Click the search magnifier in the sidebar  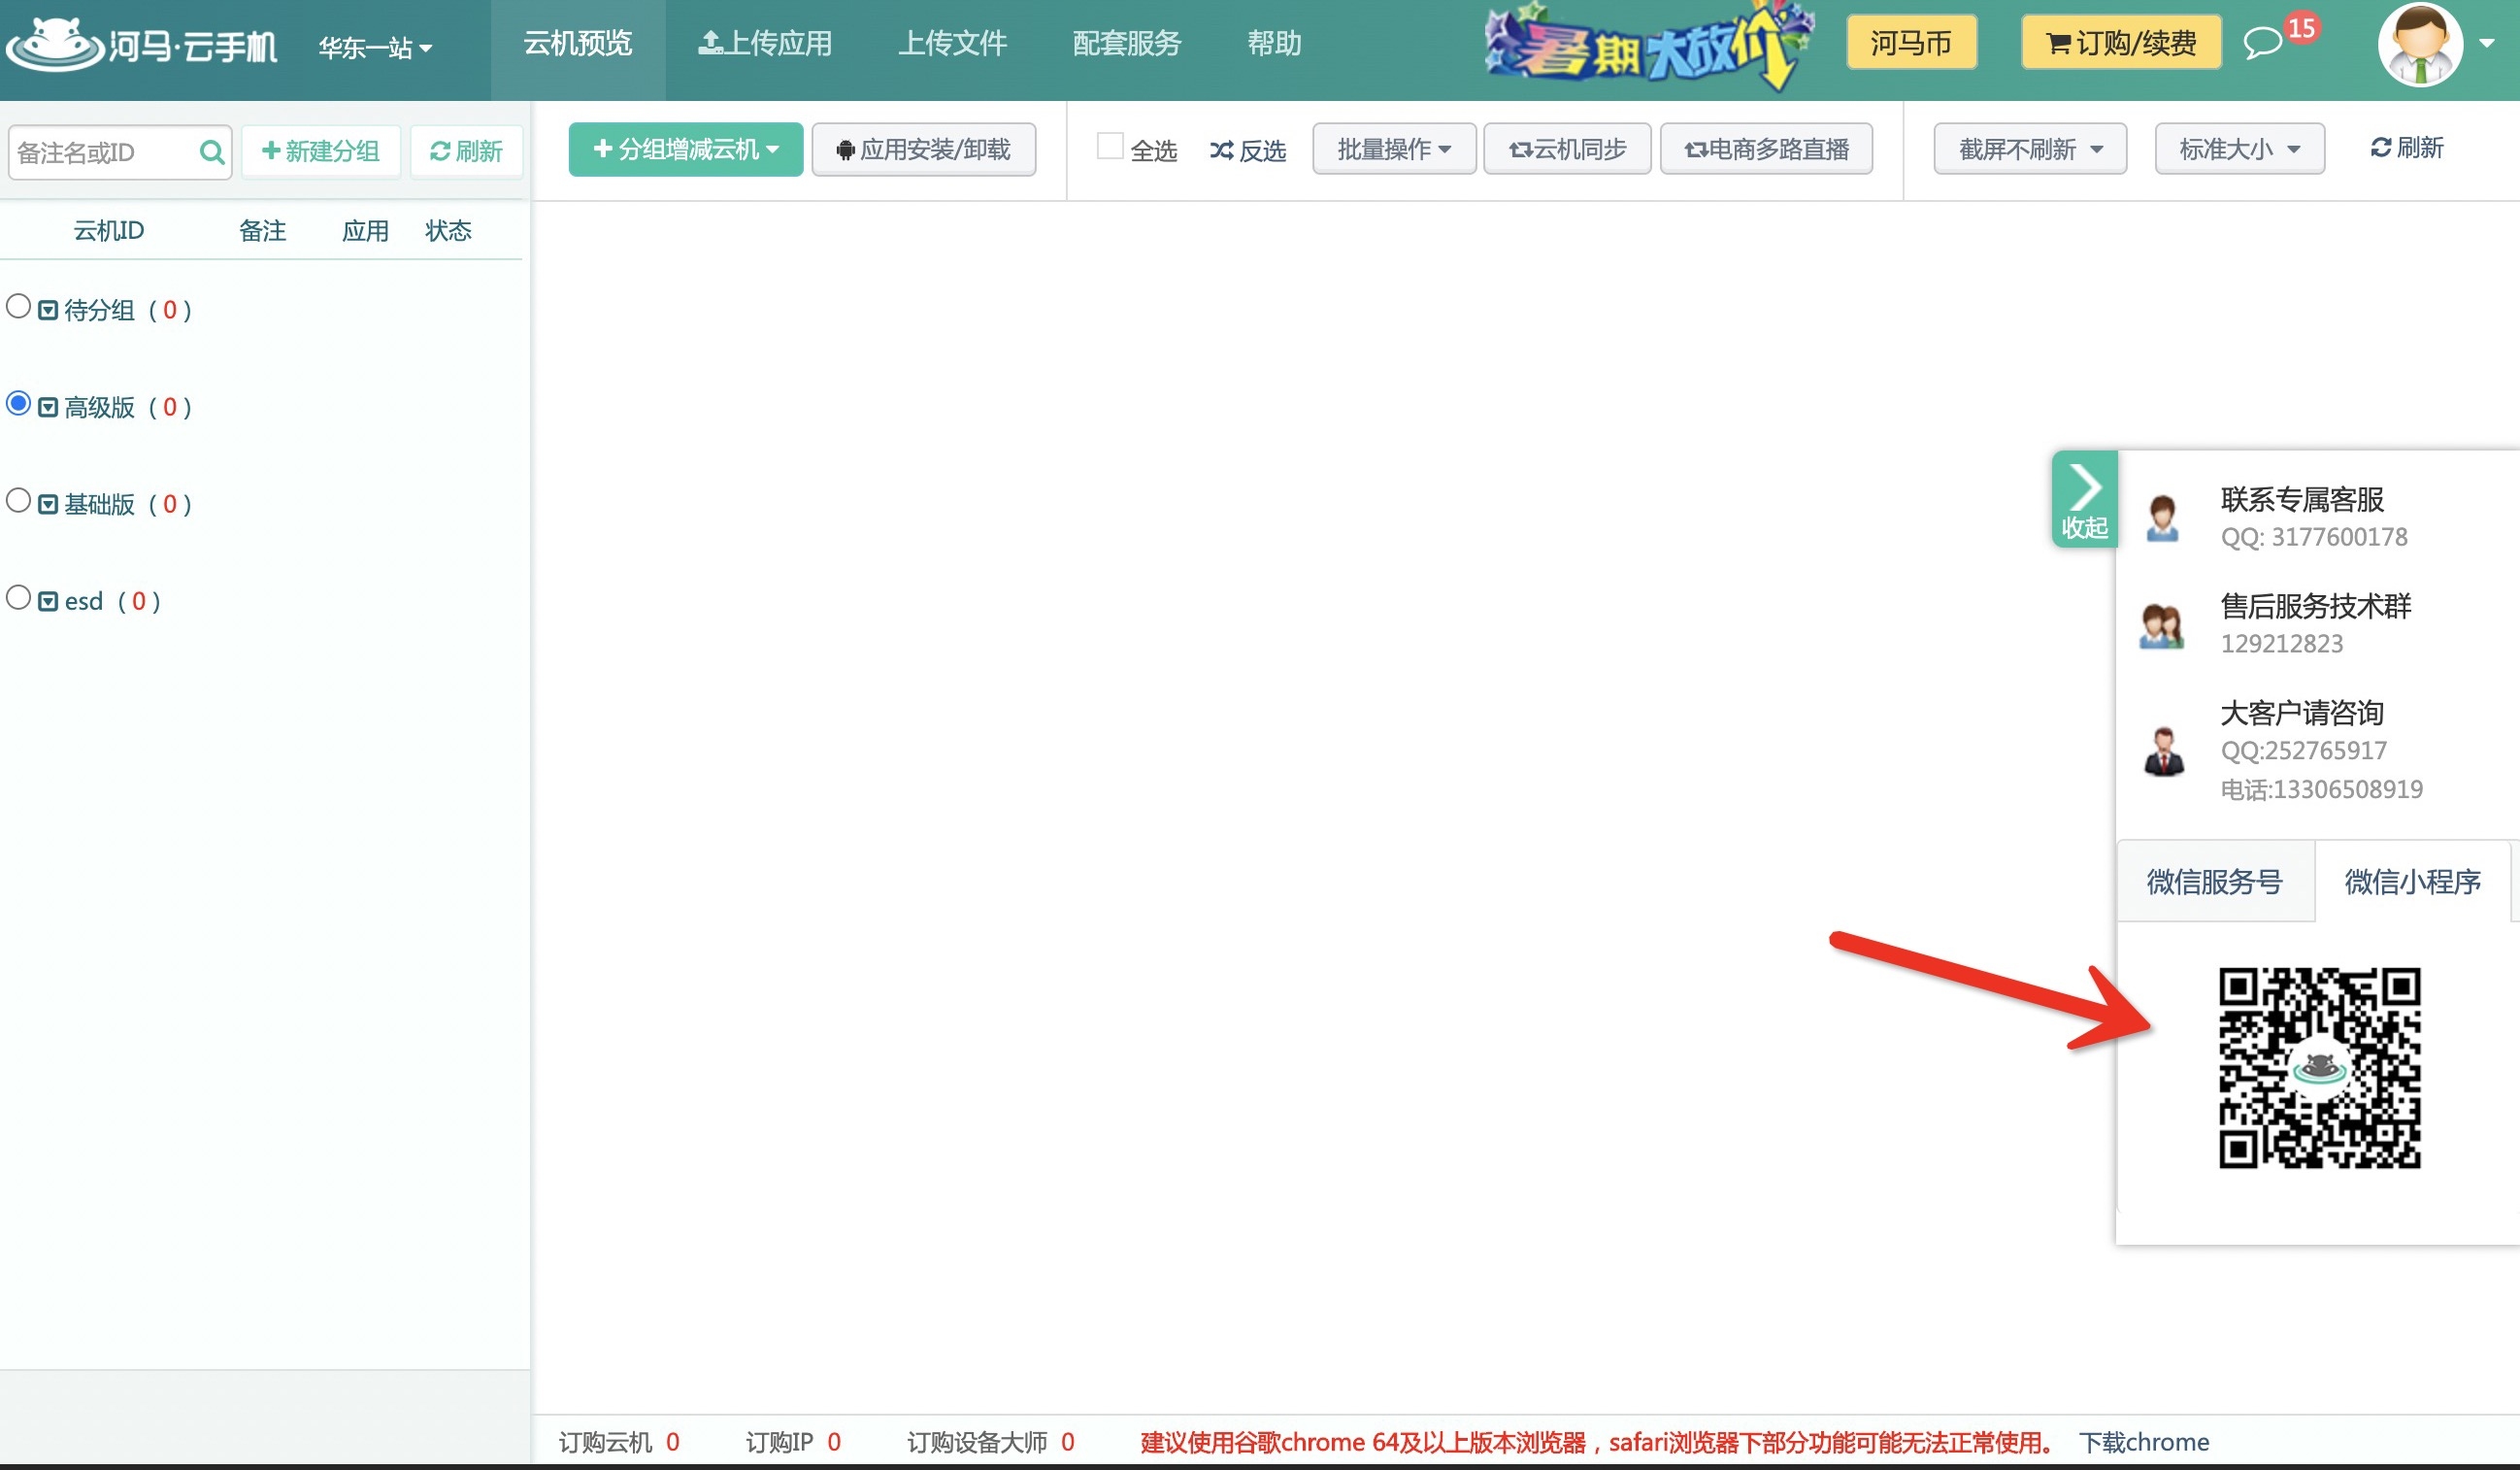coord(211,152)
